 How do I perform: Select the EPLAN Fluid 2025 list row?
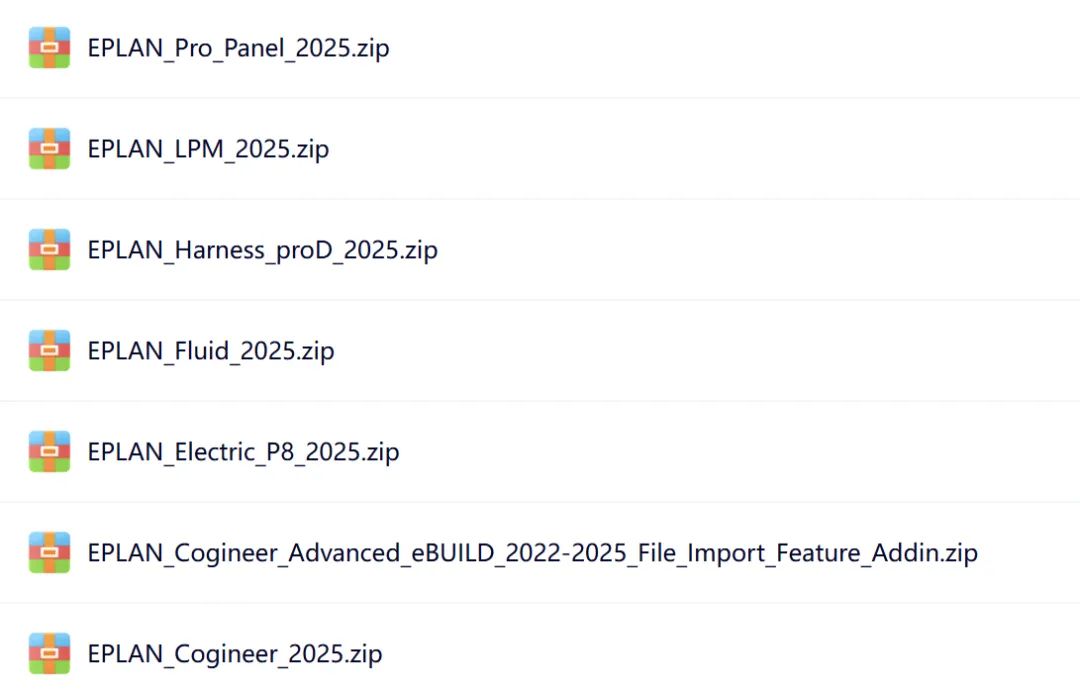(700, 351)
